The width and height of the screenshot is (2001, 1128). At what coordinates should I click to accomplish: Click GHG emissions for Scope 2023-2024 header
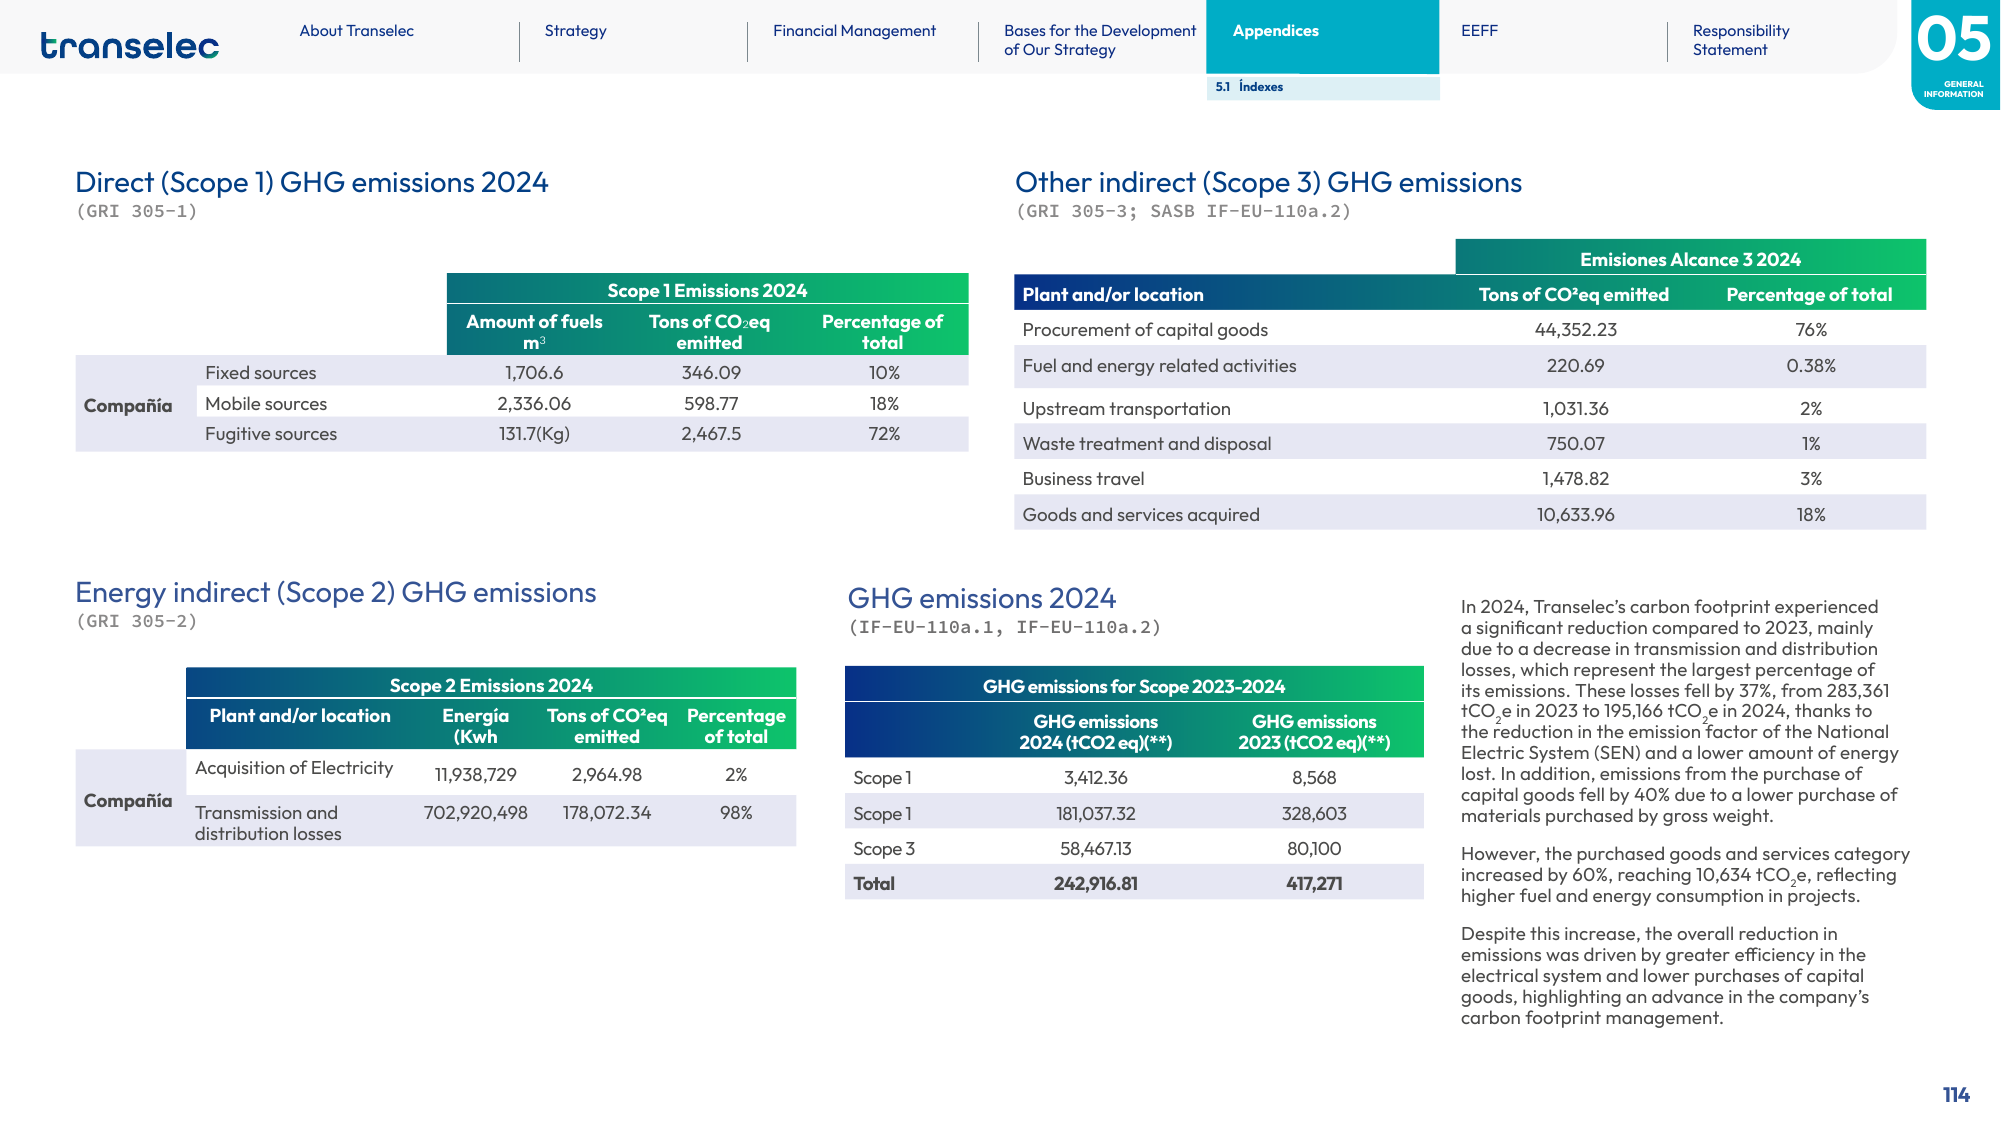(x=1134, y=685)
